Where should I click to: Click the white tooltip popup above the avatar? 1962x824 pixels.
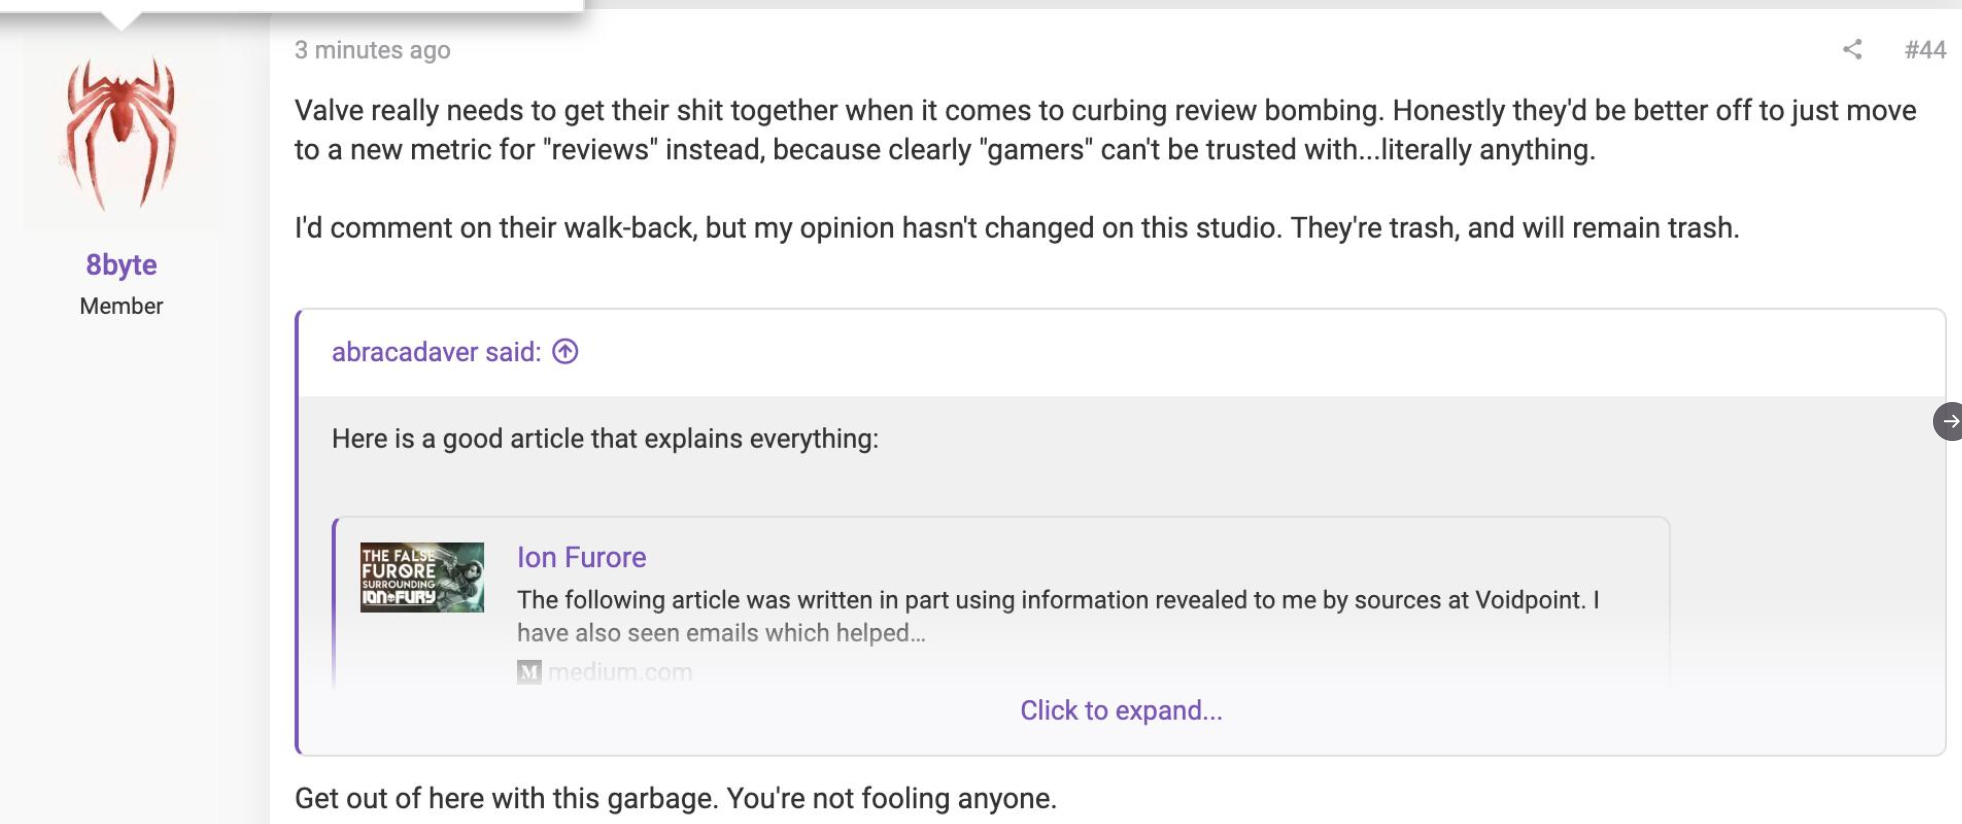[291, 8]
